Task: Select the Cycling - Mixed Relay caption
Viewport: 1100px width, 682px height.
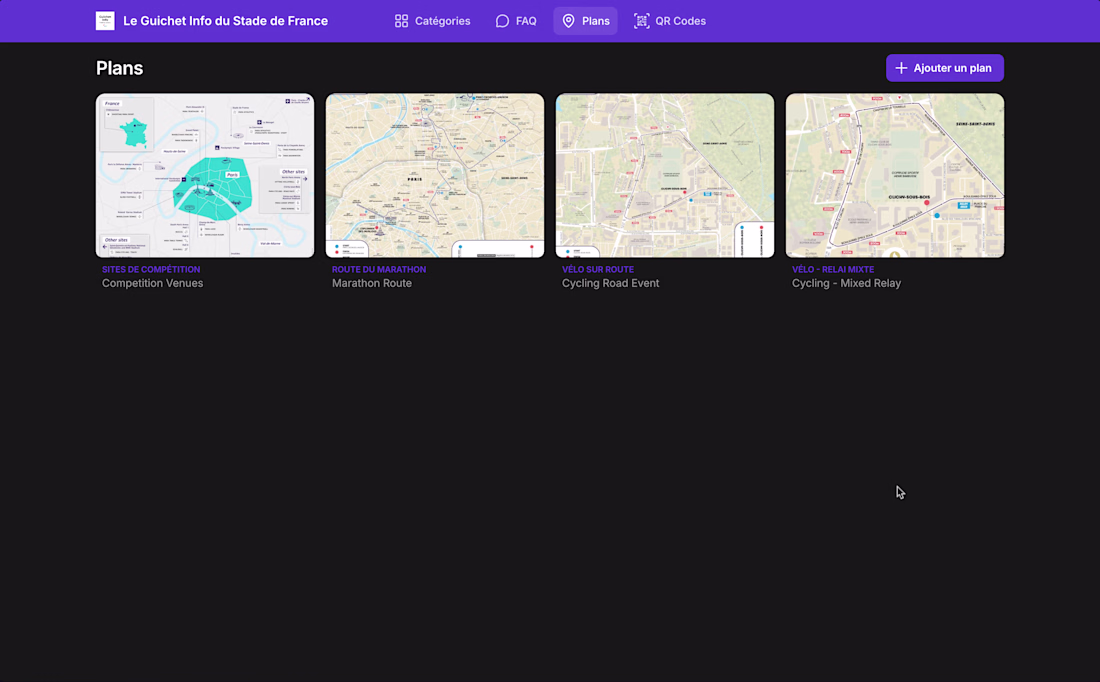Action: click(x=846, y=283)
